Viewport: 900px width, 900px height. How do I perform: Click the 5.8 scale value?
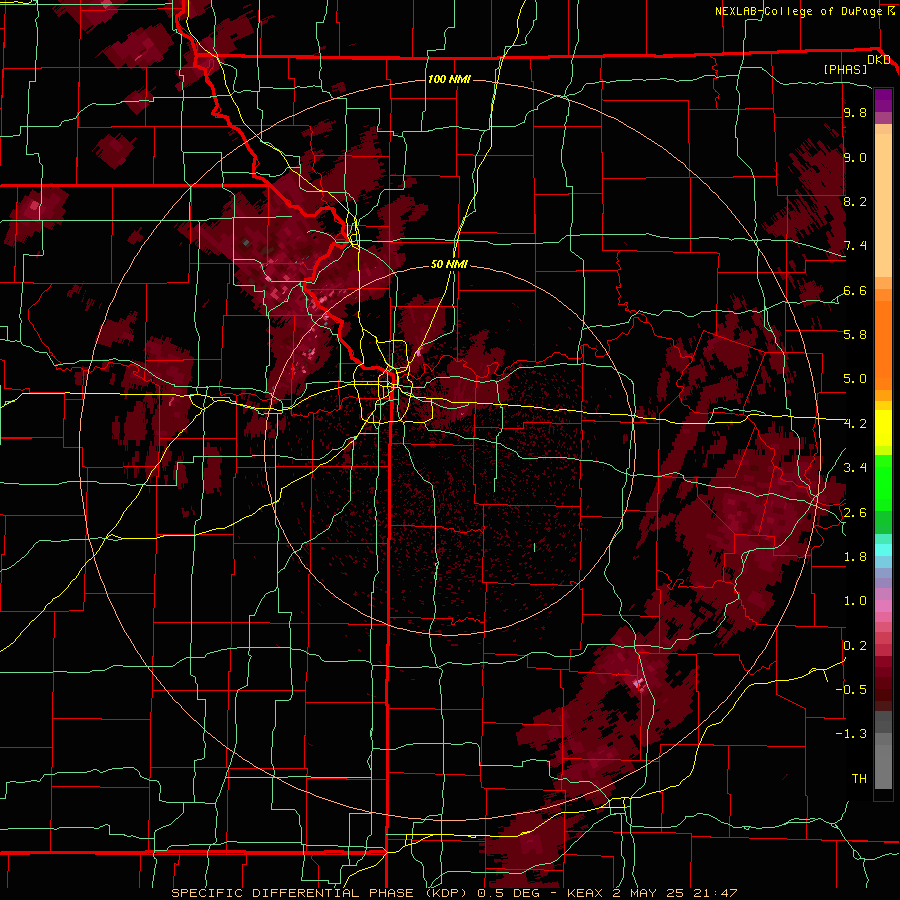(x=855, y=334)
